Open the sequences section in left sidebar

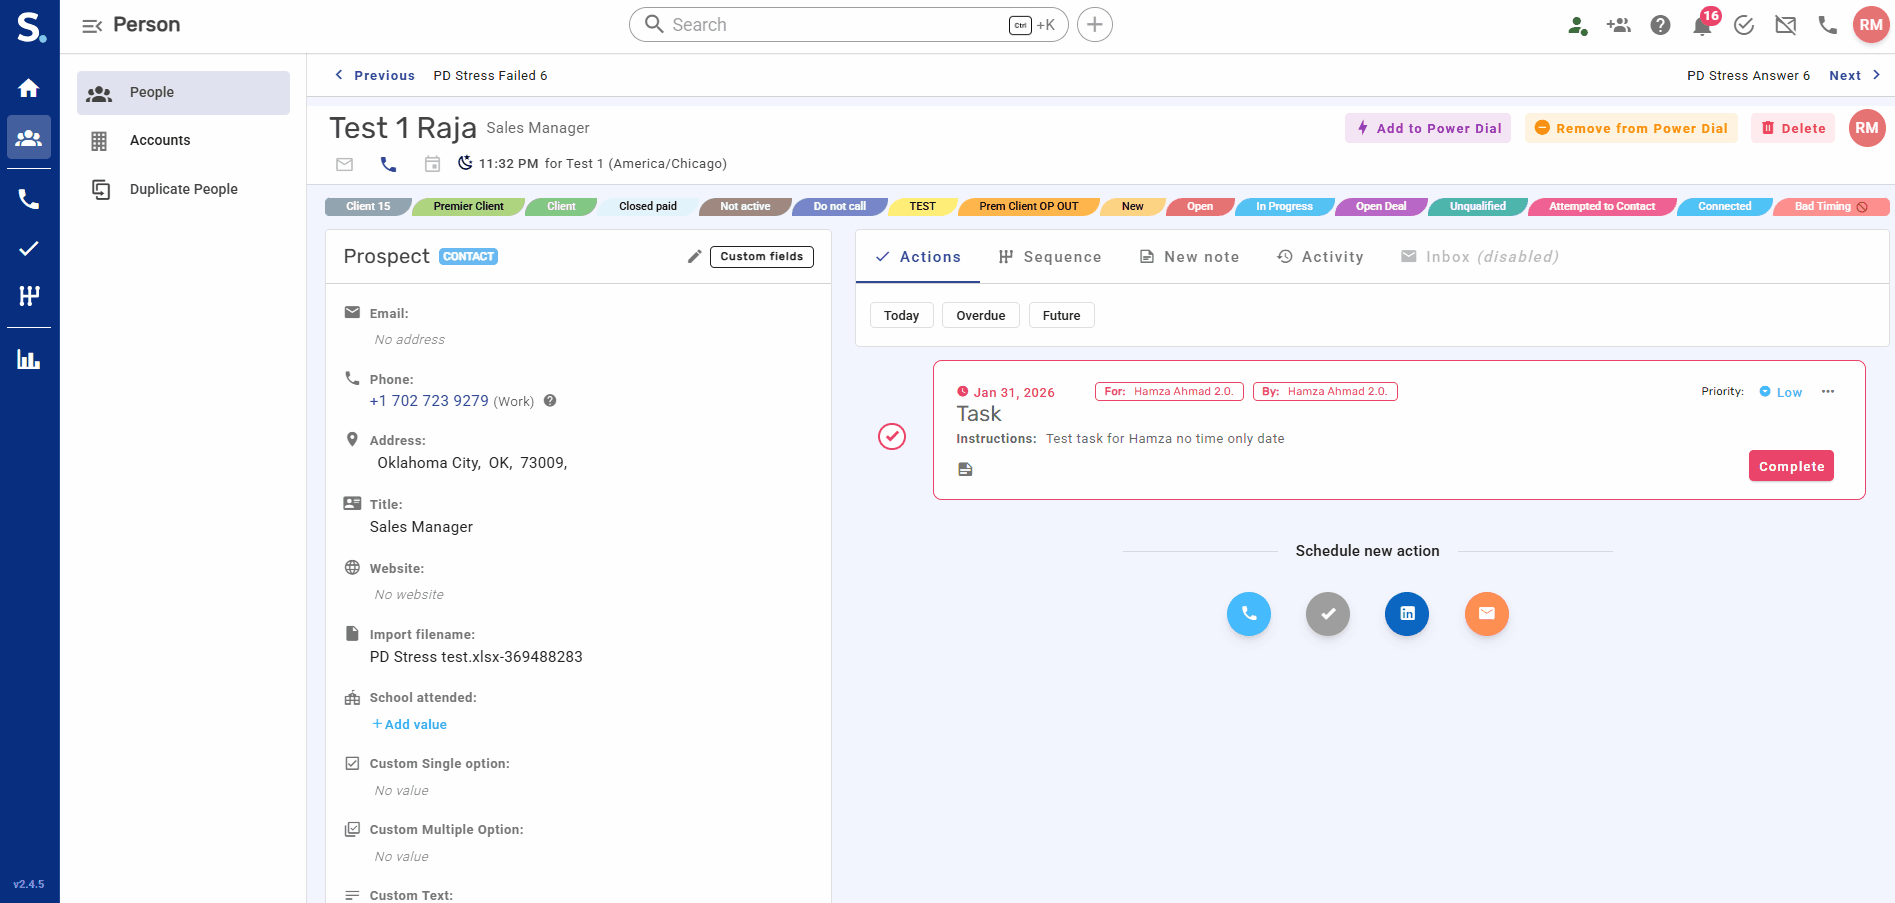[x=29, y=296]
